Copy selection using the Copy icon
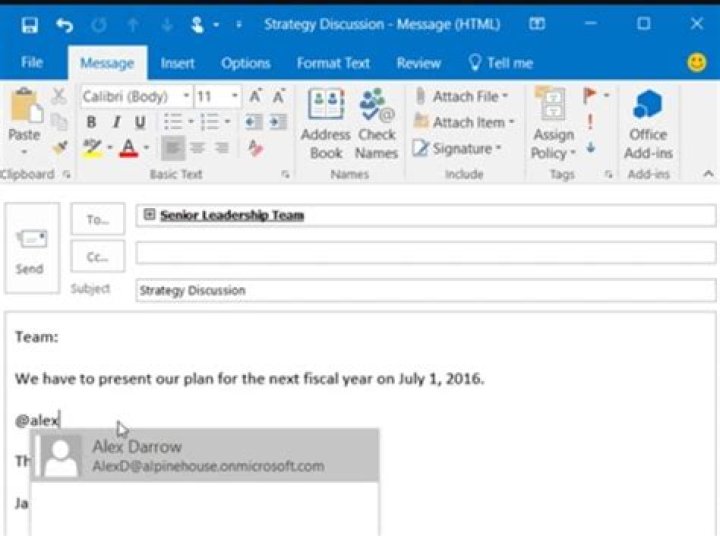Screen dimensions: 720x536 tap(59, 122)
